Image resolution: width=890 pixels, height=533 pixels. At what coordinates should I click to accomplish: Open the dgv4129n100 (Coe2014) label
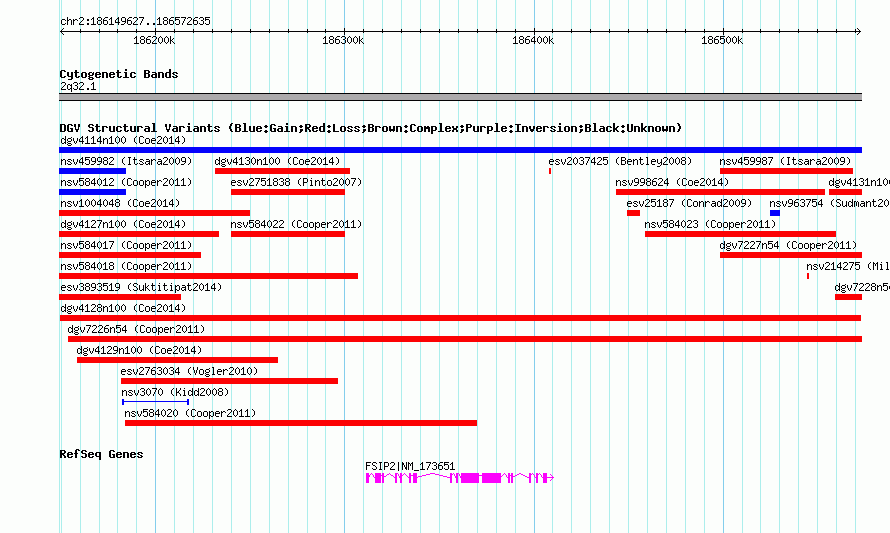[x=139, y=350]
